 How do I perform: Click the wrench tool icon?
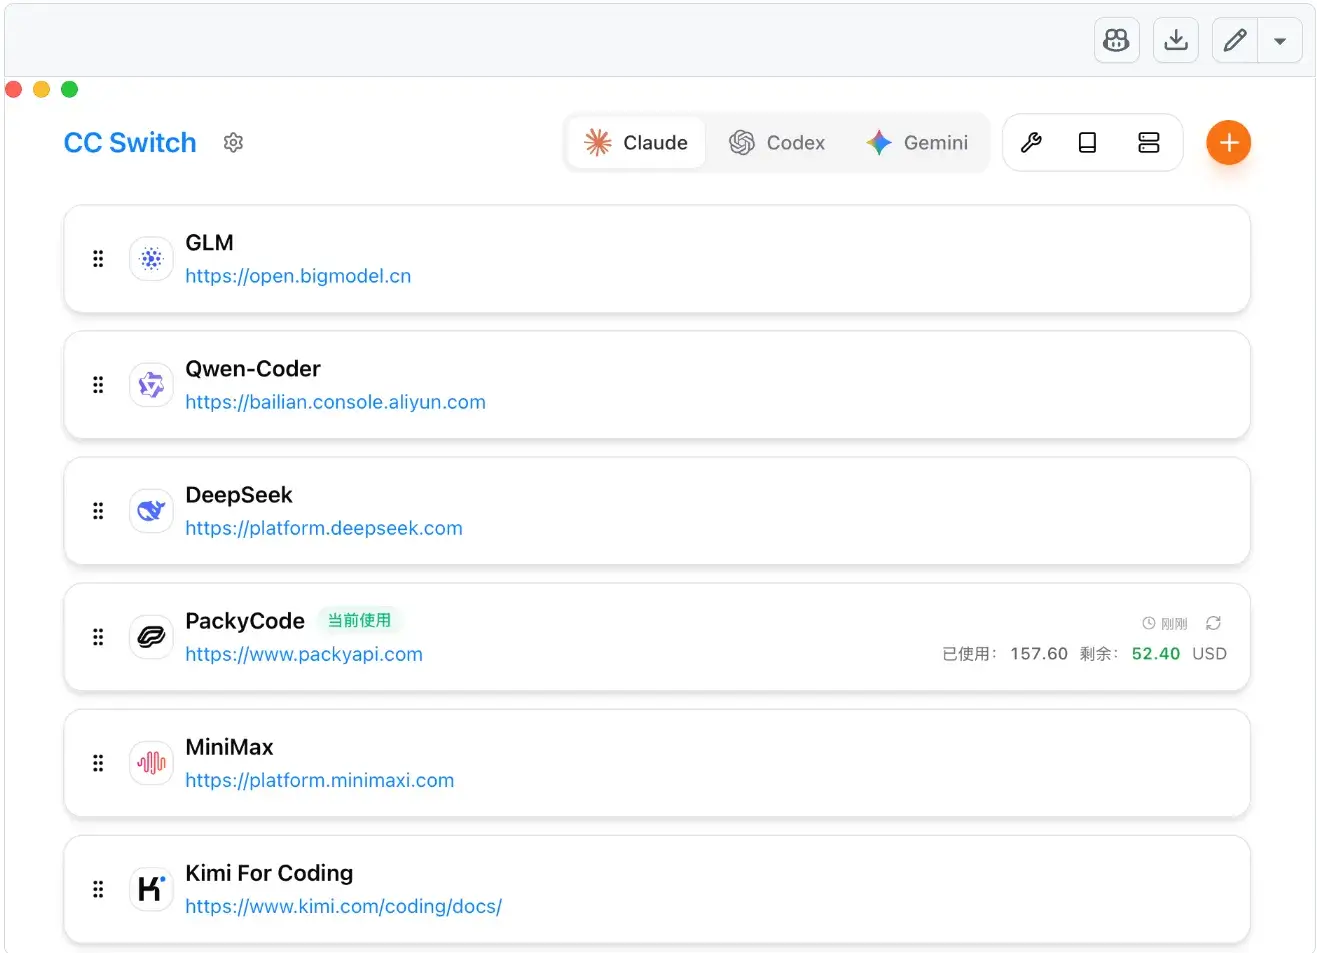pyautogui.click(x=1031, y=143)
